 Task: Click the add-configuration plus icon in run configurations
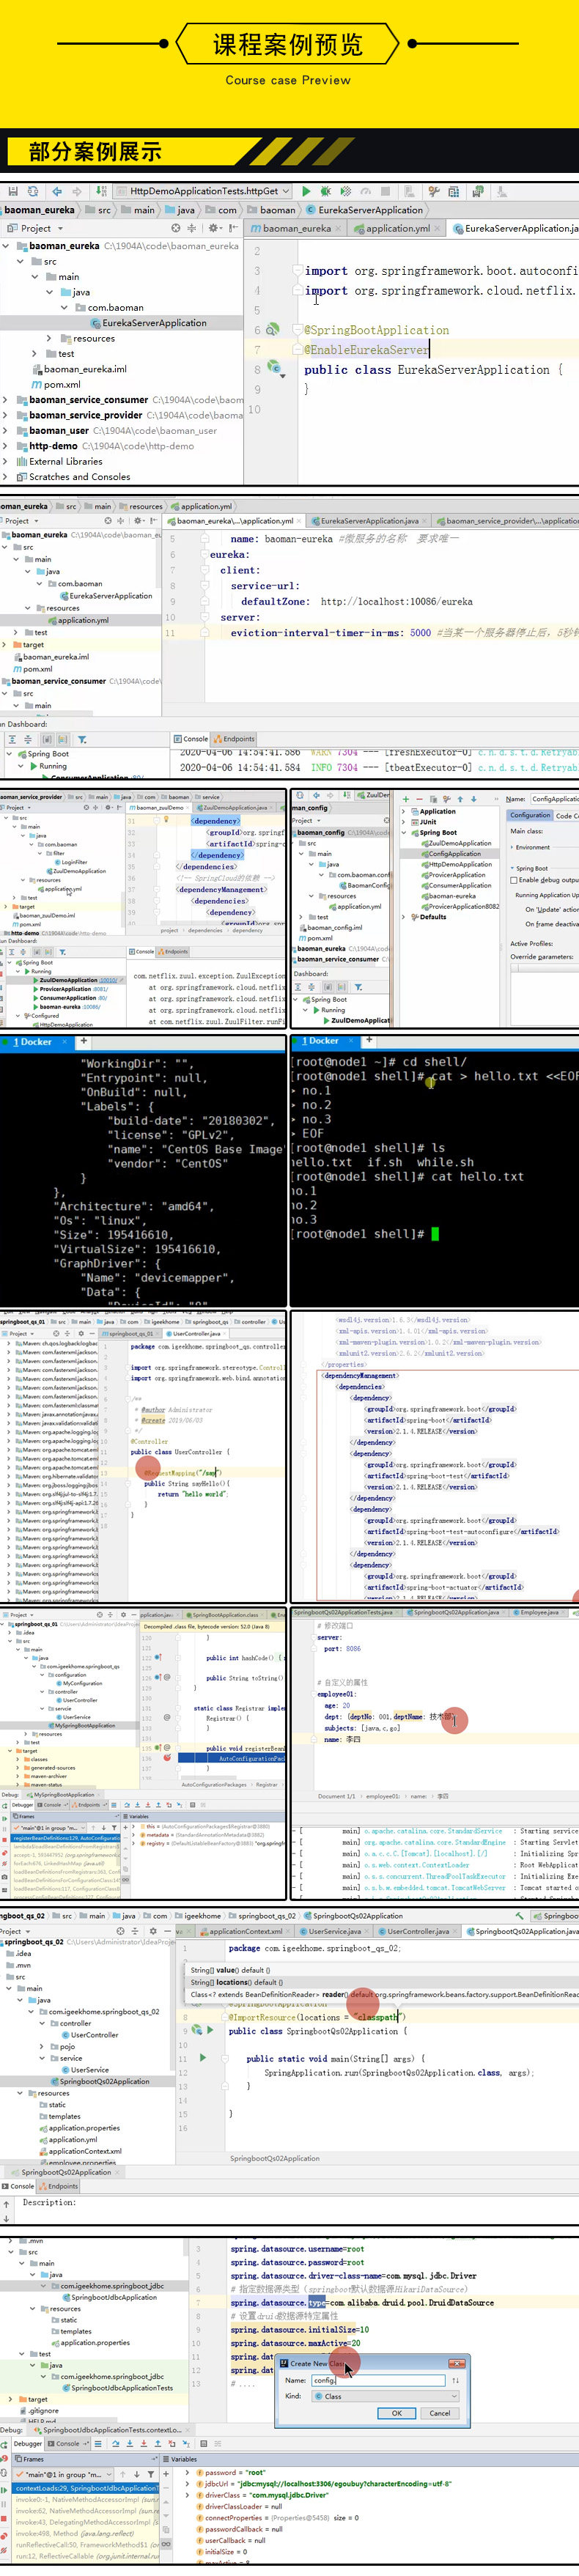point(406,799)
